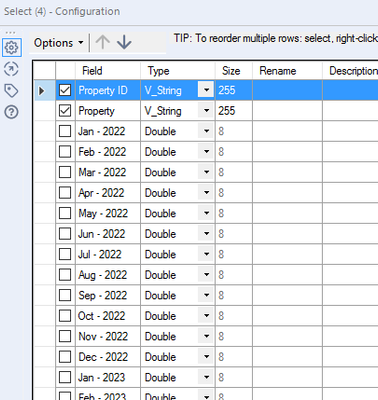Click the Type column header
The width and height of the screenshot is (378, 400).
(x=178, y=71)
